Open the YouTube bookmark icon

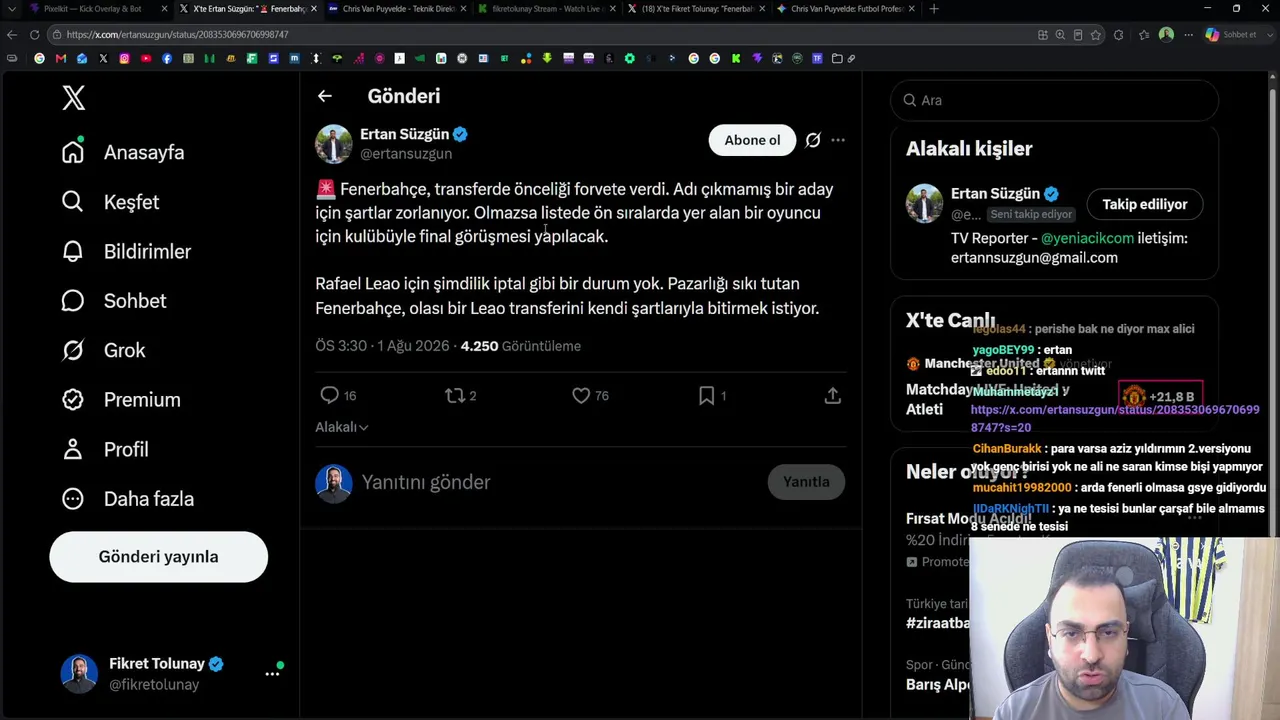coord(145,59)
